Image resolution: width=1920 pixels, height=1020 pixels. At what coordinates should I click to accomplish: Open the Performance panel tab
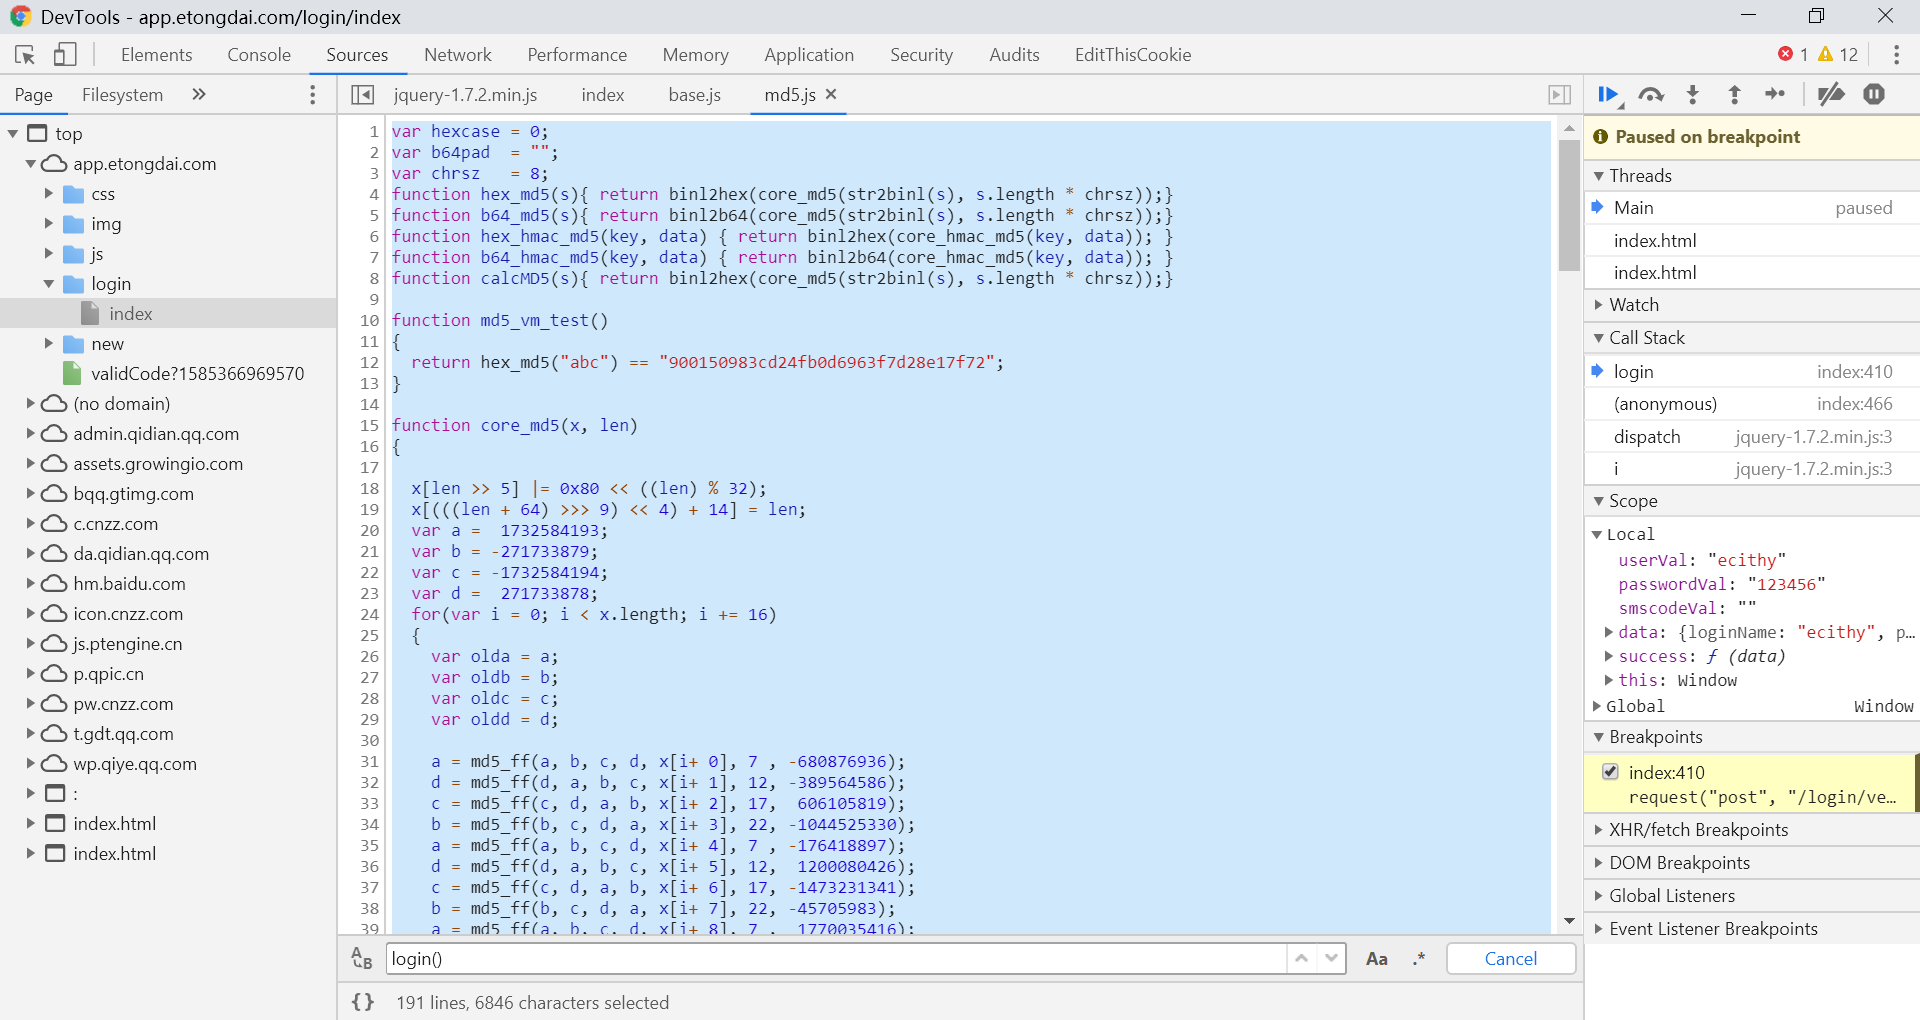tap(577, 55)
